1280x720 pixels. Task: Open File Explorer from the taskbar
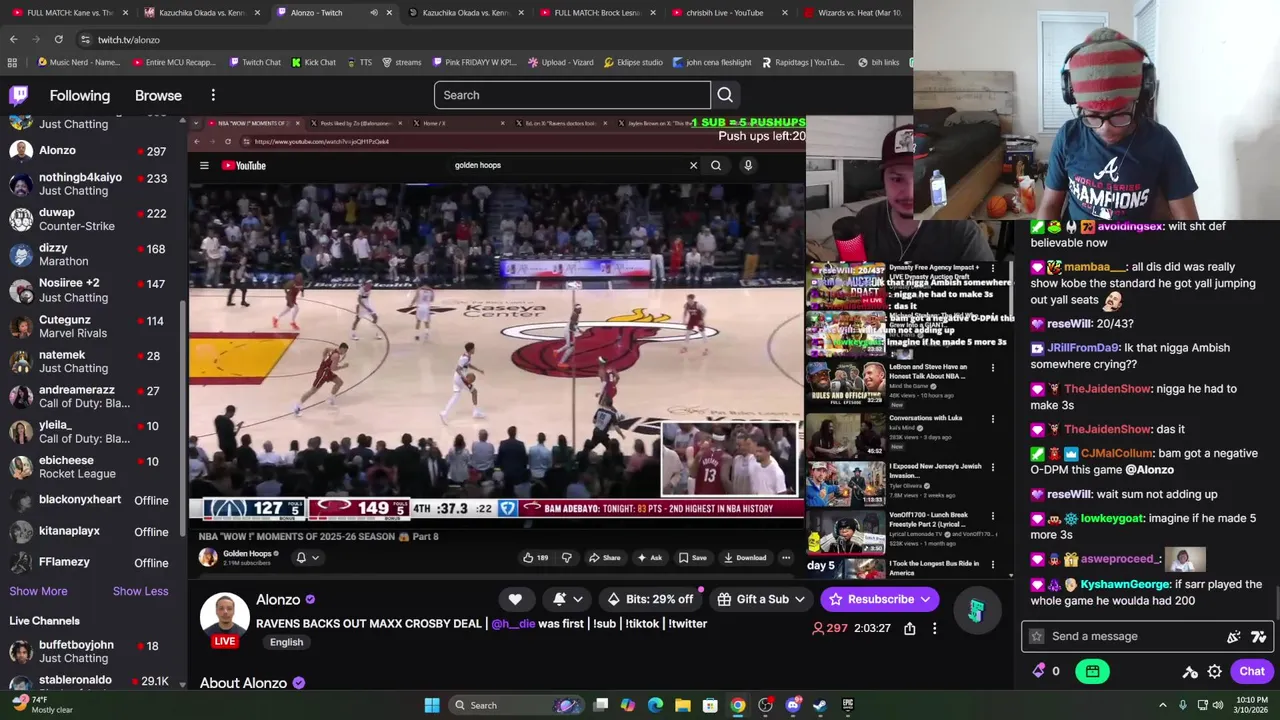click(682, 705)
